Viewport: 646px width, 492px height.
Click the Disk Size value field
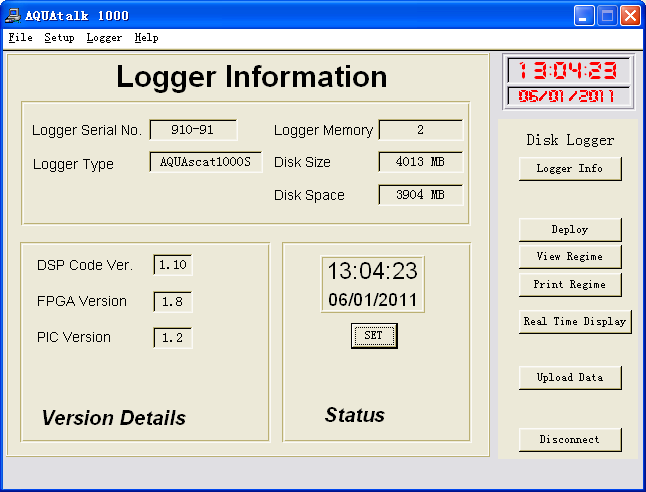coord(420,162)
